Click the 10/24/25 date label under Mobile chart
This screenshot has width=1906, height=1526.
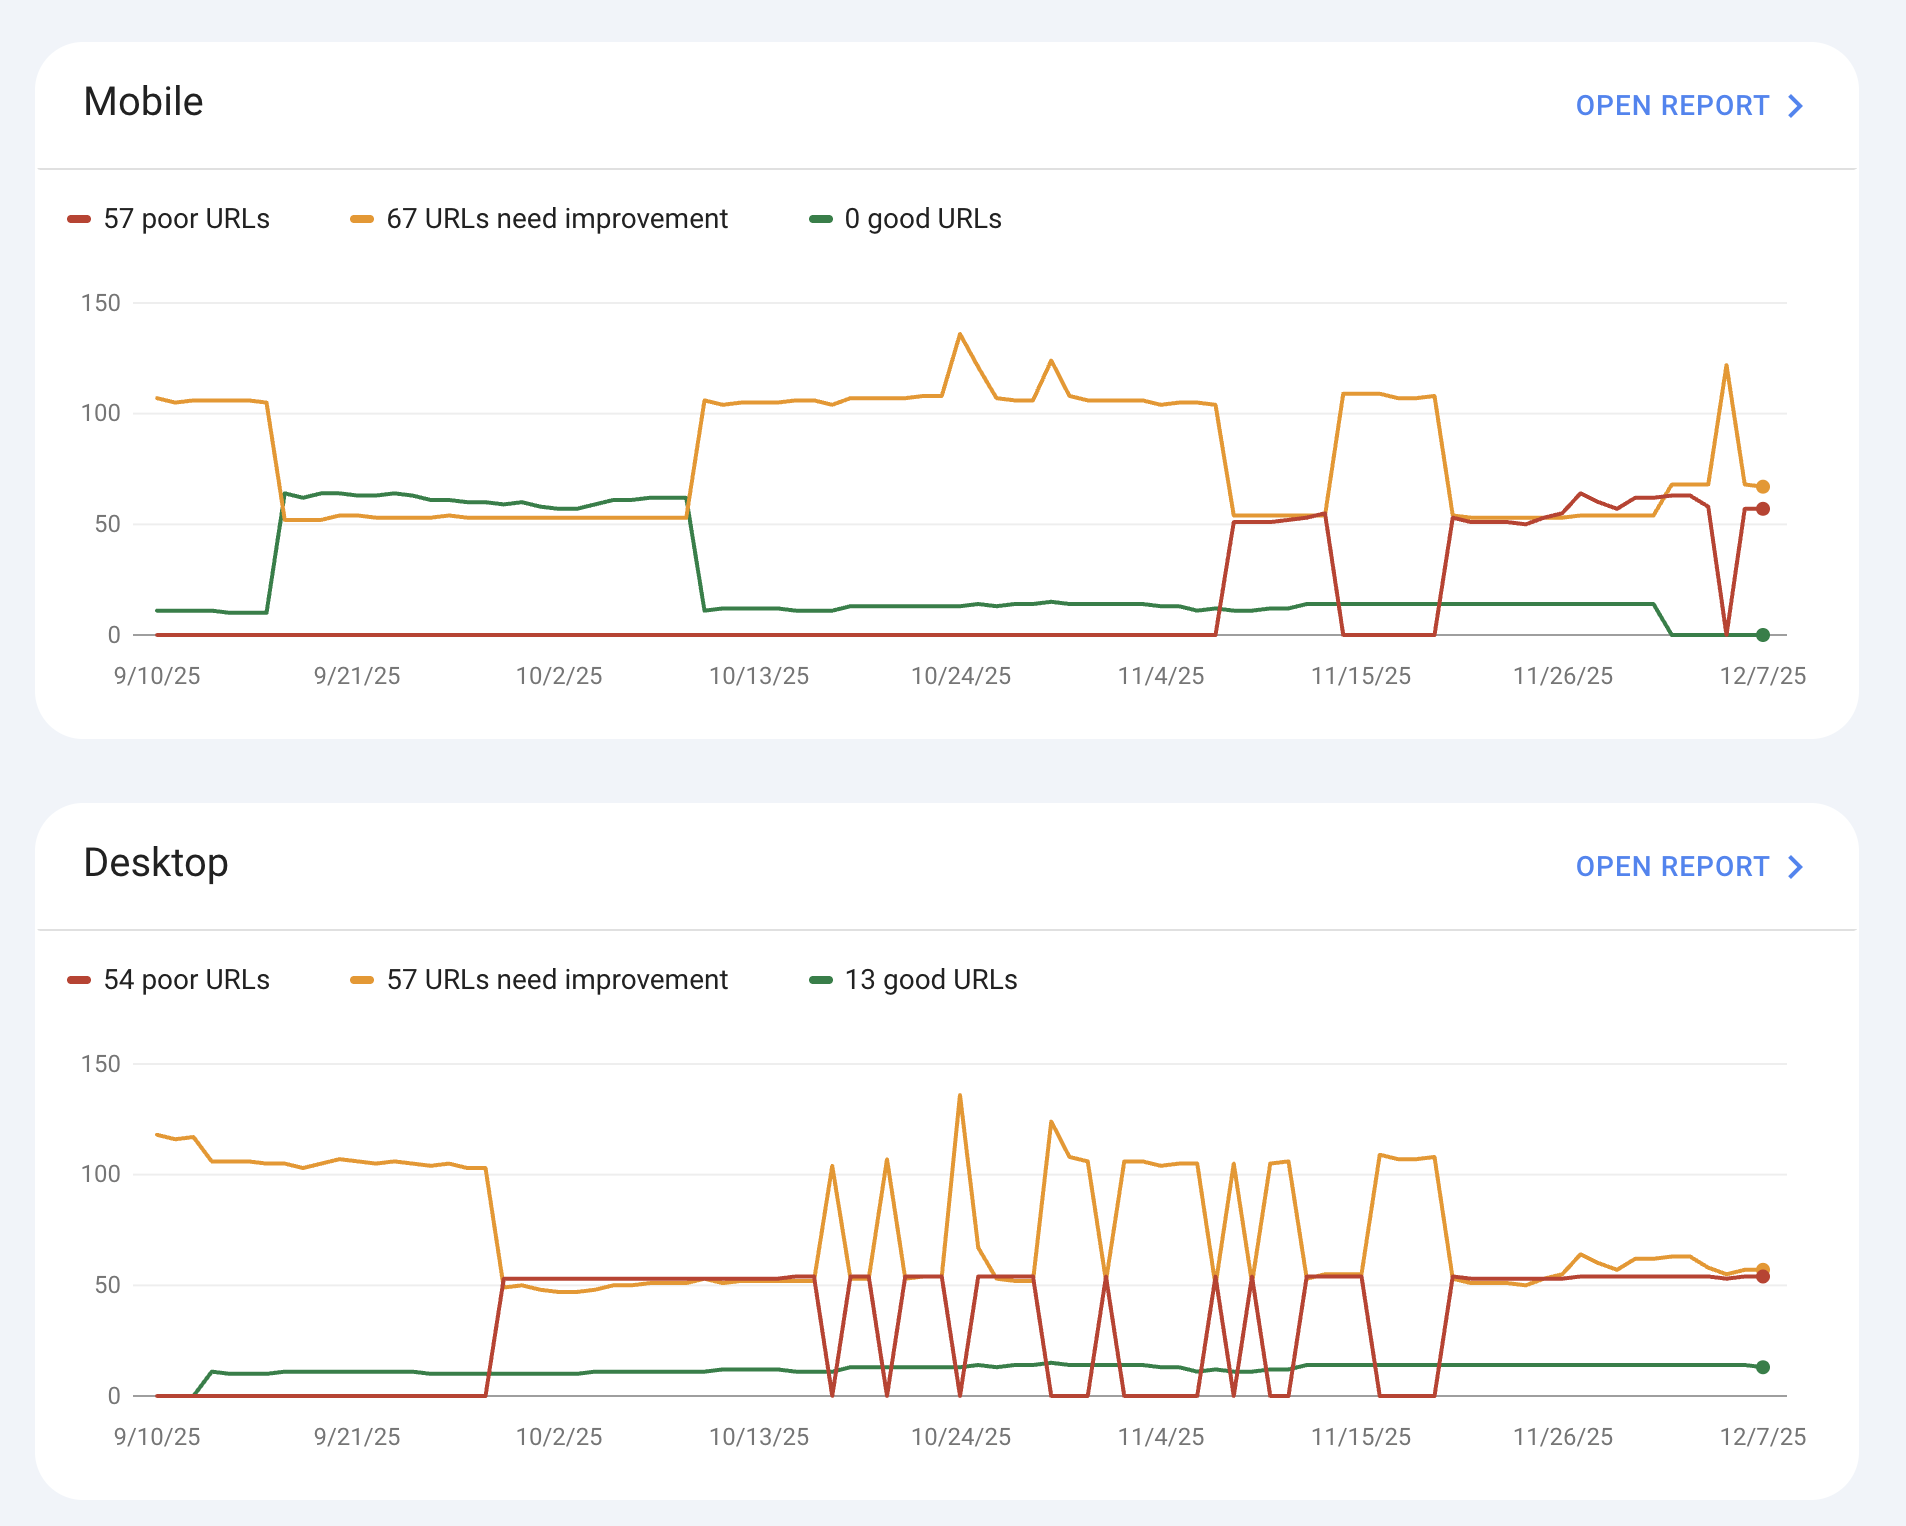click(960, 676)
